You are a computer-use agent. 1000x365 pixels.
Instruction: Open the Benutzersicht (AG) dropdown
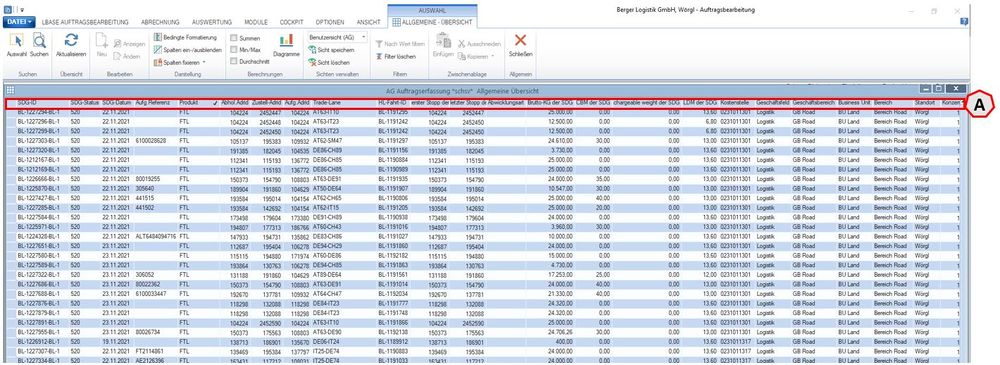pos(337,38)
